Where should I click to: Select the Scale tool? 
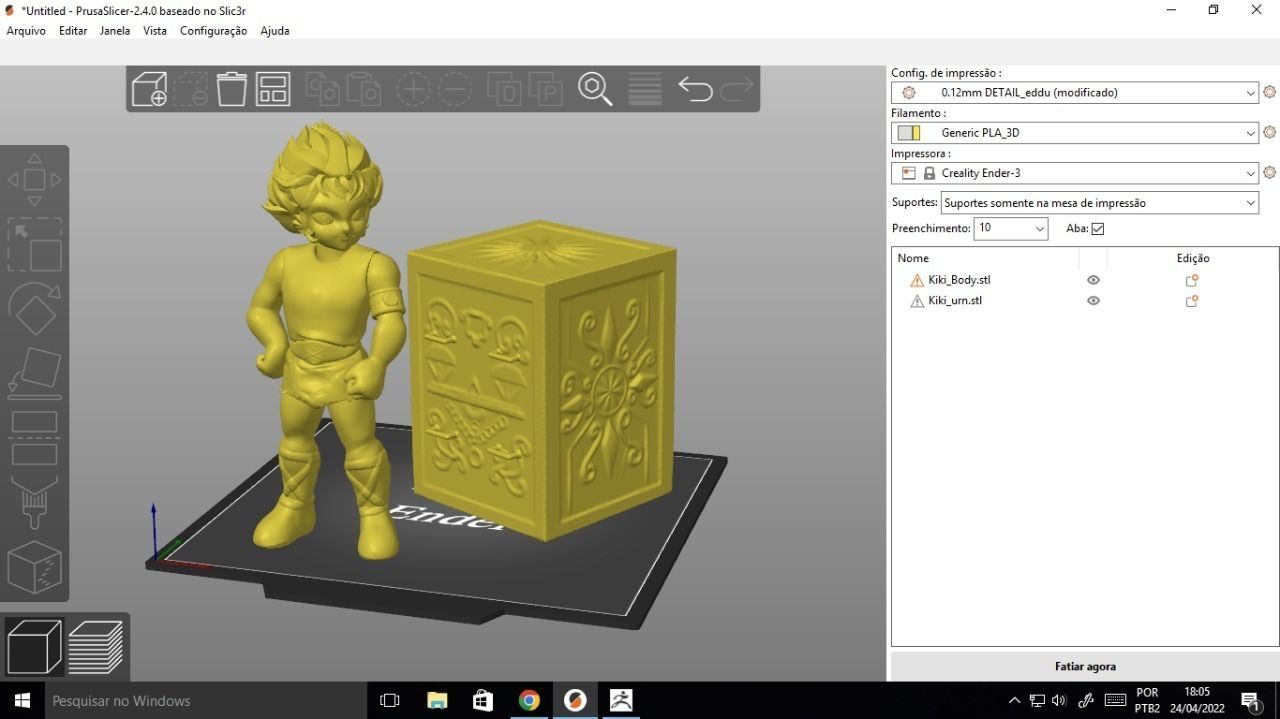coord(34,245)
